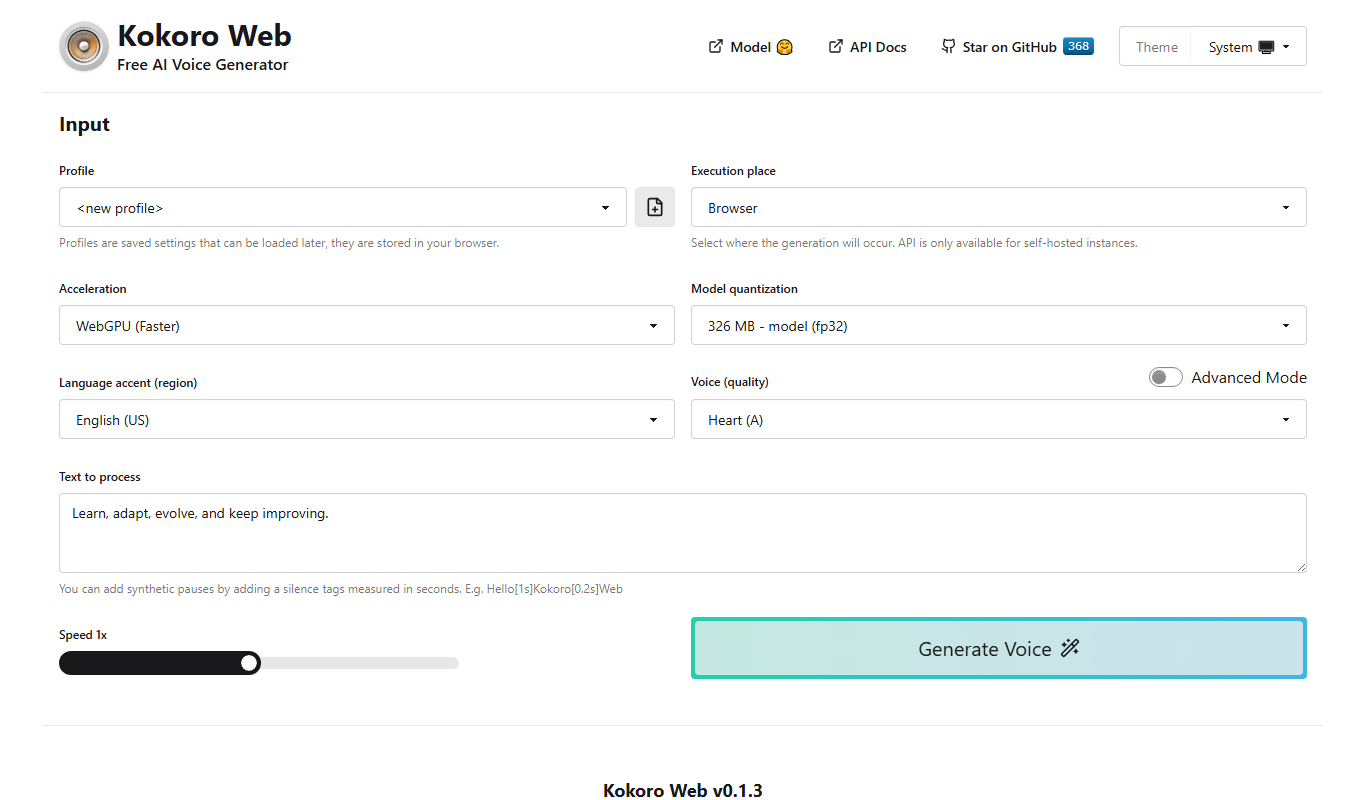Click the monitor icon in the theme selector
The height and width of the screenshot is (800, 1366).
click(x=1266, y=47)
